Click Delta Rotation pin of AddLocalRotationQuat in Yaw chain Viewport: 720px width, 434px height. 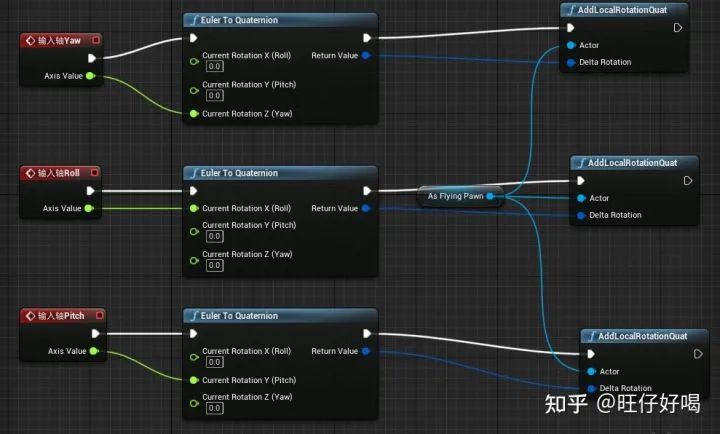coord(571,62)
